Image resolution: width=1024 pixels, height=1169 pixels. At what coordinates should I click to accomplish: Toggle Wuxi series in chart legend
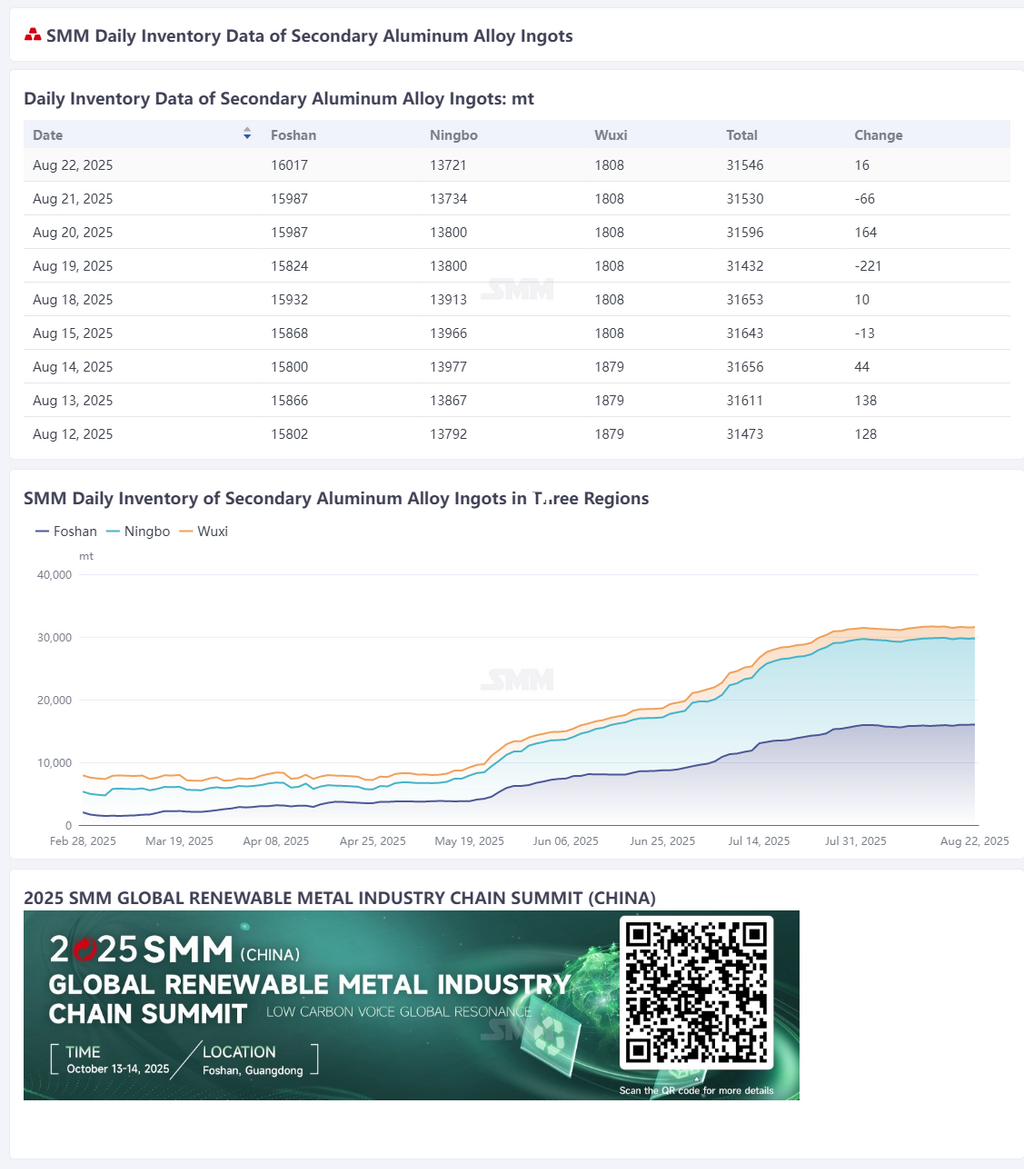pos(203,532)
